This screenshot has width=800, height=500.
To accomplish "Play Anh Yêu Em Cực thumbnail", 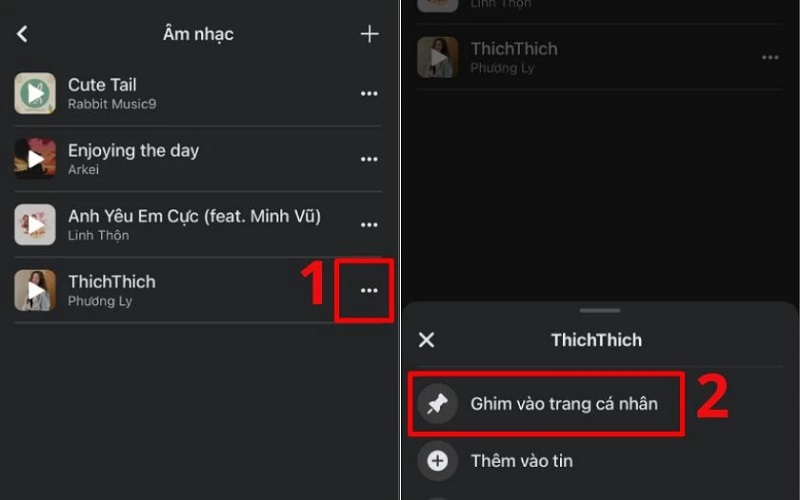I will point(35,225).
